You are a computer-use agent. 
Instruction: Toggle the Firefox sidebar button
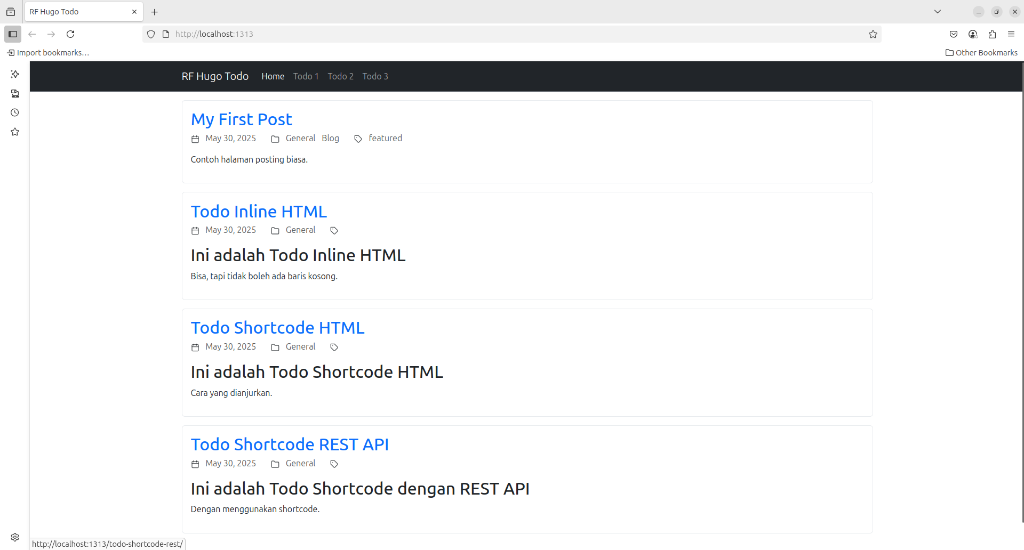(12, 34)
